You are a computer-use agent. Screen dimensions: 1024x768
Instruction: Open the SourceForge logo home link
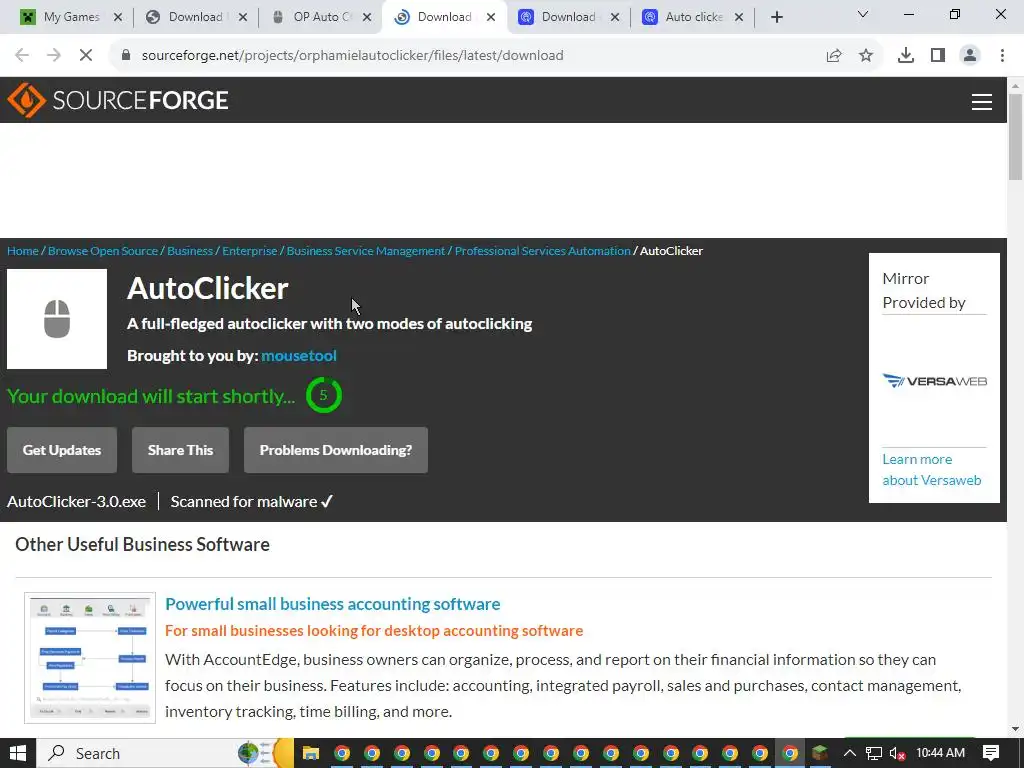click(x=118, y=100)
